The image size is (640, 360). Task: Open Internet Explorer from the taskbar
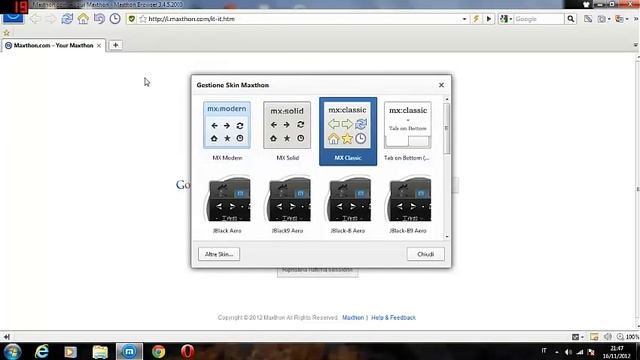42,351
